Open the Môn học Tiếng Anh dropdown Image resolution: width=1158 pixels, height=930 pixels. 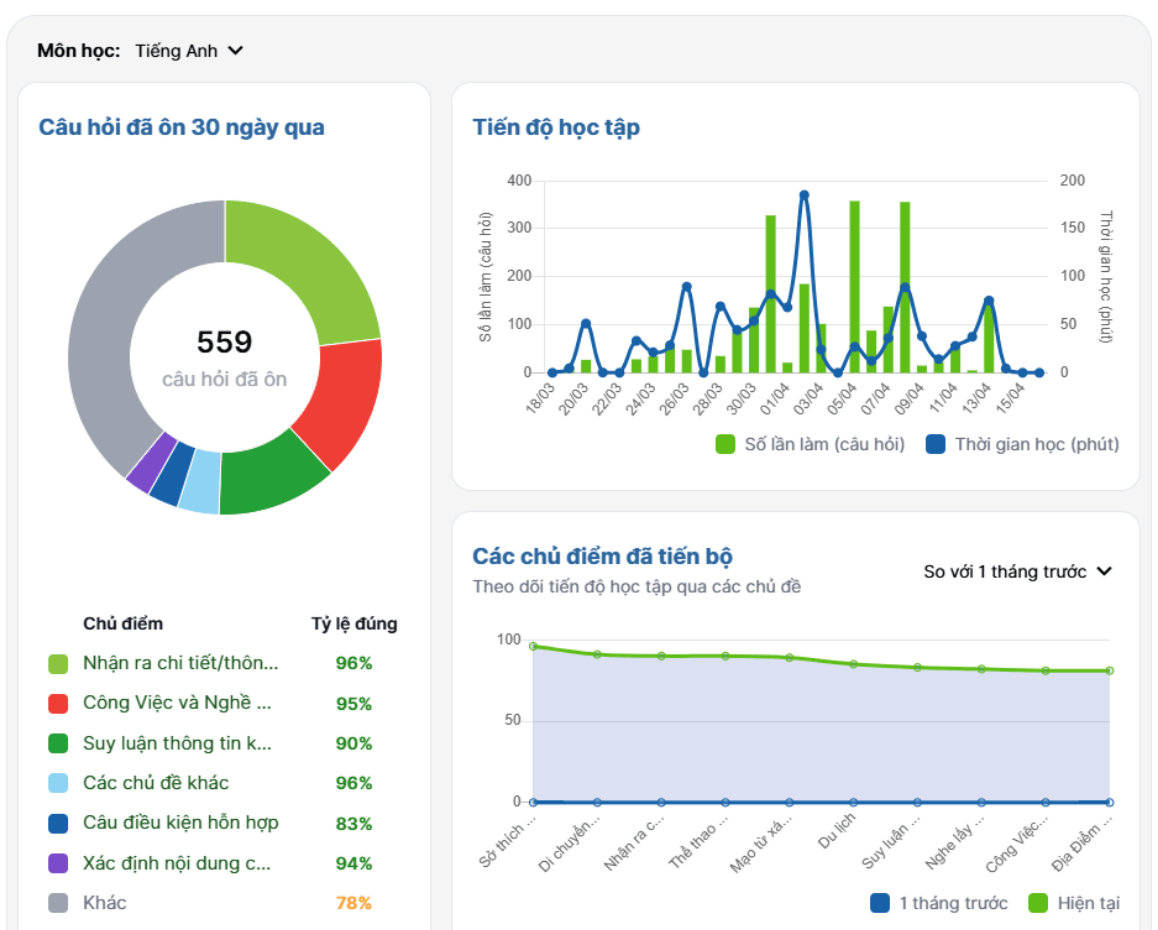pyautogui.click(x=189, y=51)
